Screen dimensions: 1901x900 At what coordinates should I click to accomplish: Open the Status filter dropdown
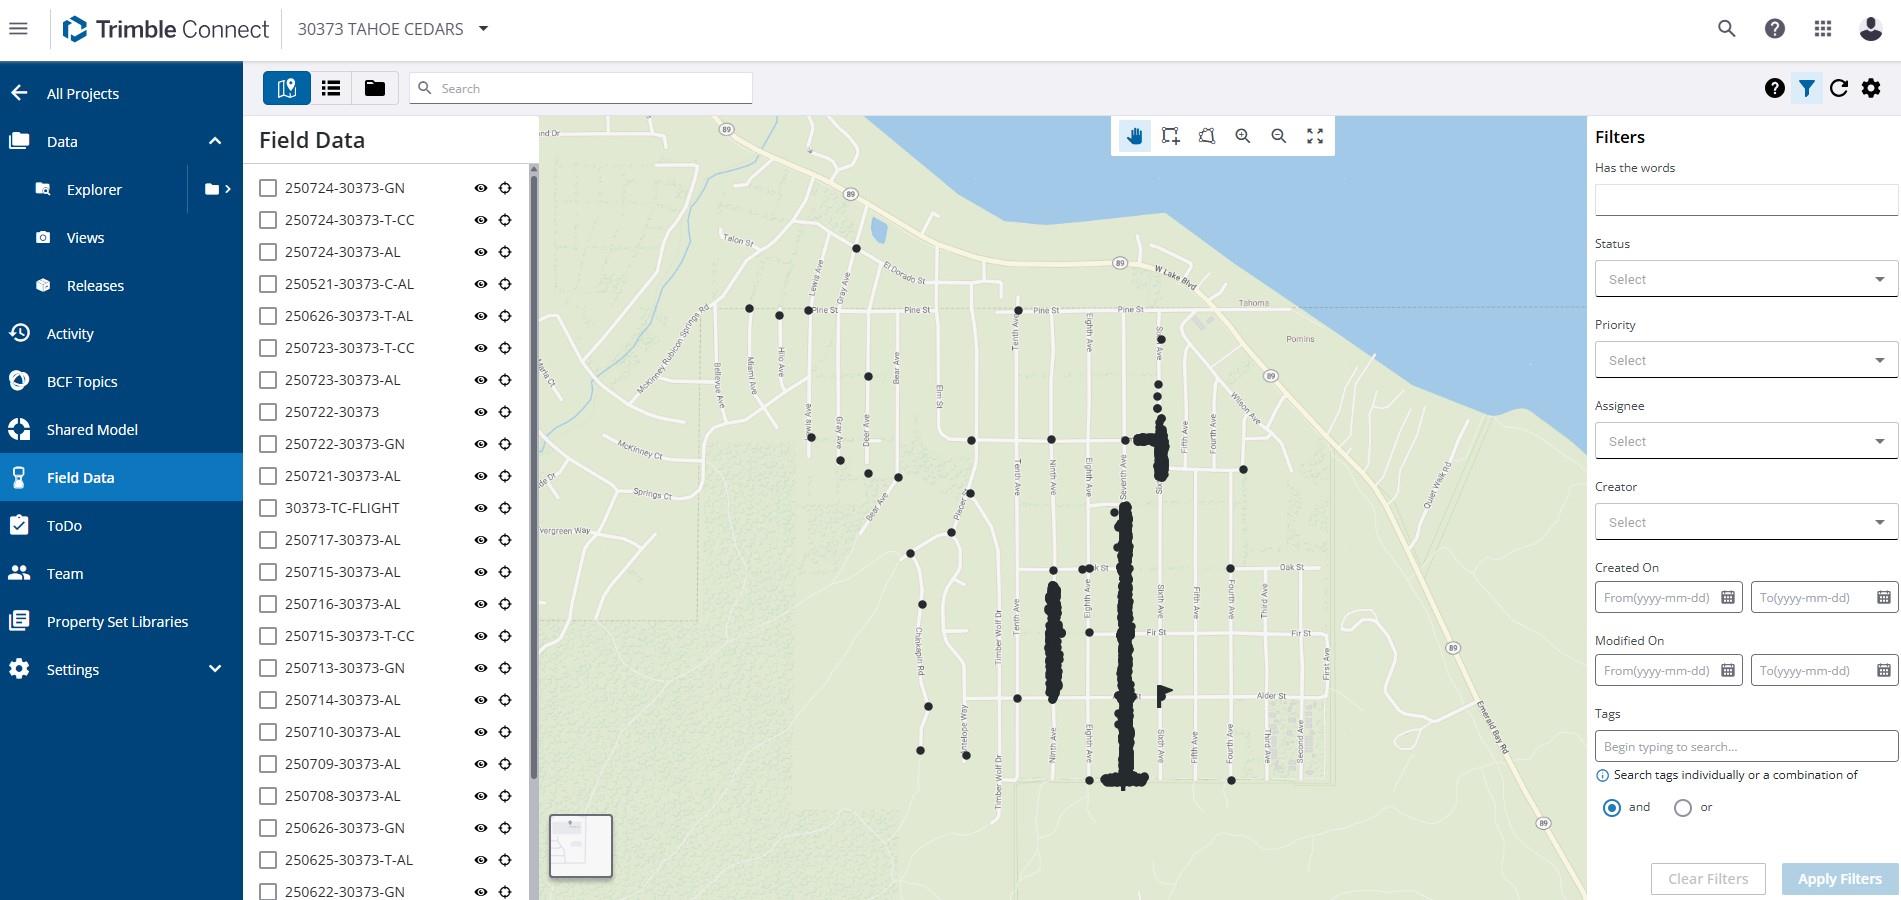(1745, 279)
